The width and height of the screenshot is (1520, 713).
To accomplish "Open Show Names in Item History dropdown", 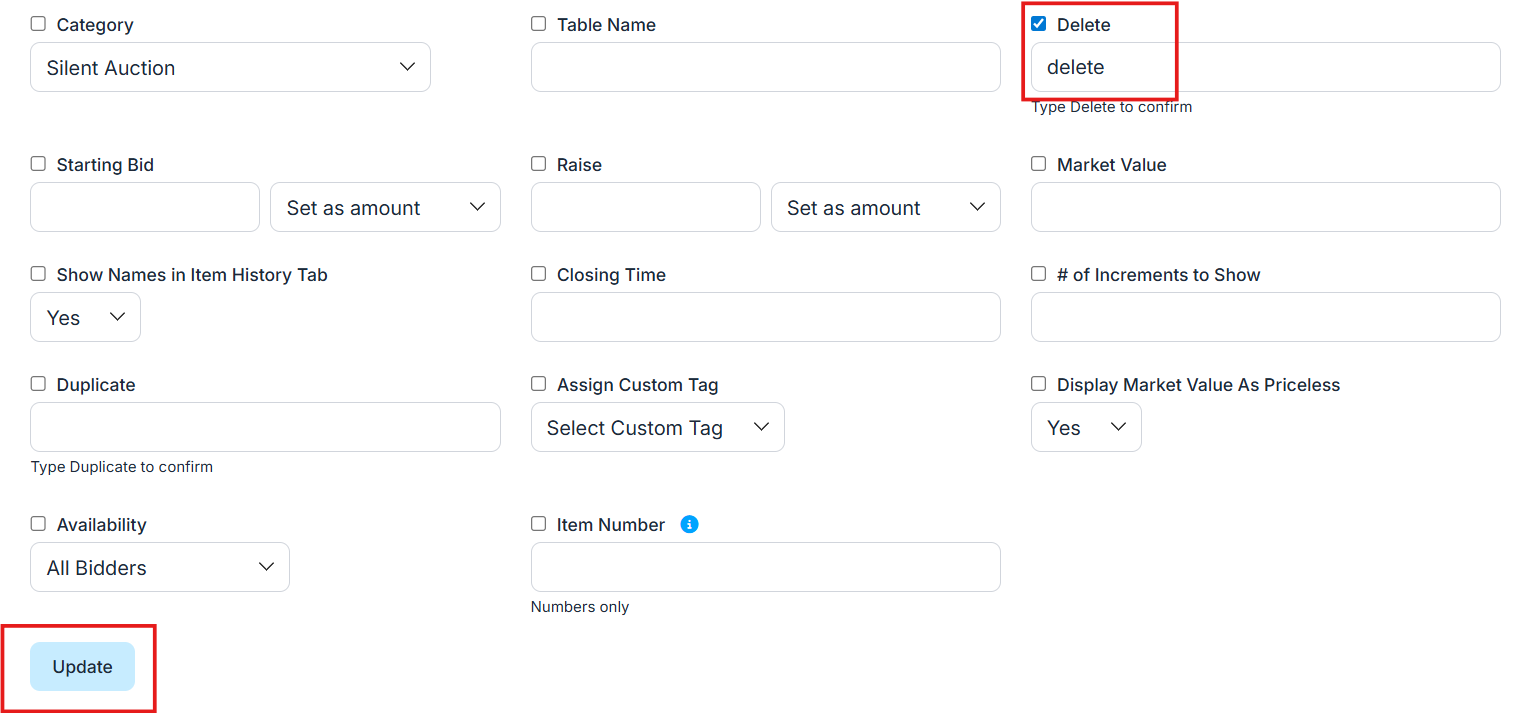I will [85, 317].
